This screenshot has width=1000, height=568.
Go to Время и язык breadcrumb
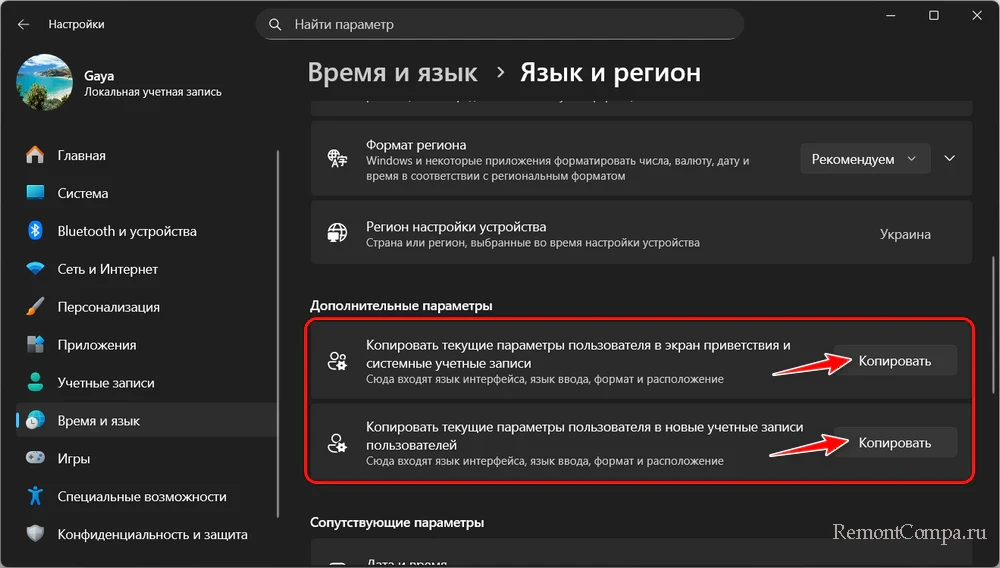click(x=392, y=73)
